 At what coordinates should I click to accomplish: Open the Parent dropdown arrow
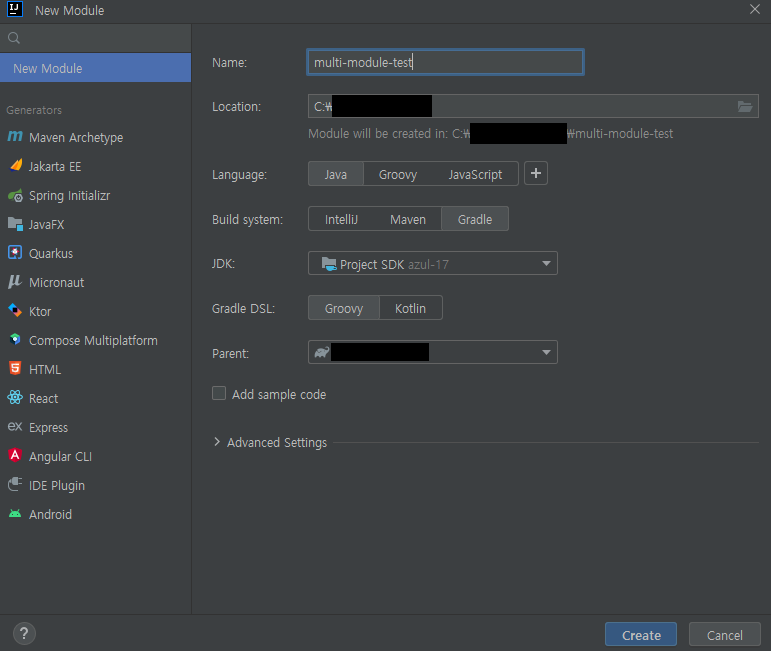[x=546, y=353]
